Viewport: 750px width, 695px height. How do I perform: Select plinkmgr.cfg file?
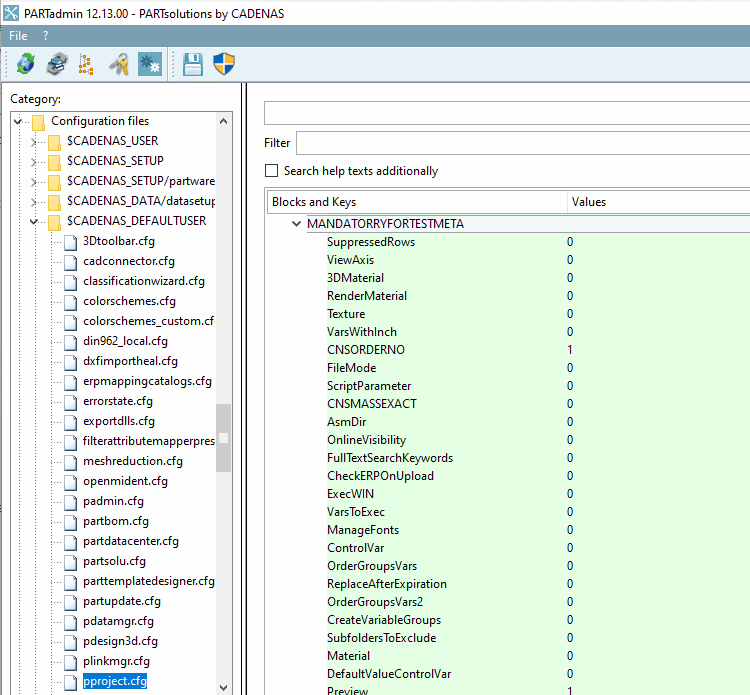116,662
